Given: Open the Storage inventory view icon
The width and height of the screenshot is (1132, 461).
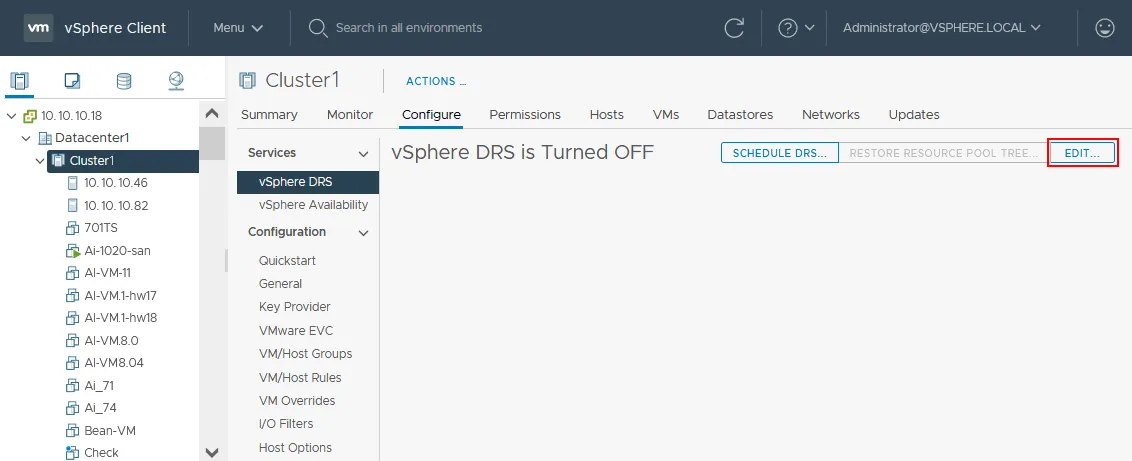Looking at the screenshot, I should 124,81.
